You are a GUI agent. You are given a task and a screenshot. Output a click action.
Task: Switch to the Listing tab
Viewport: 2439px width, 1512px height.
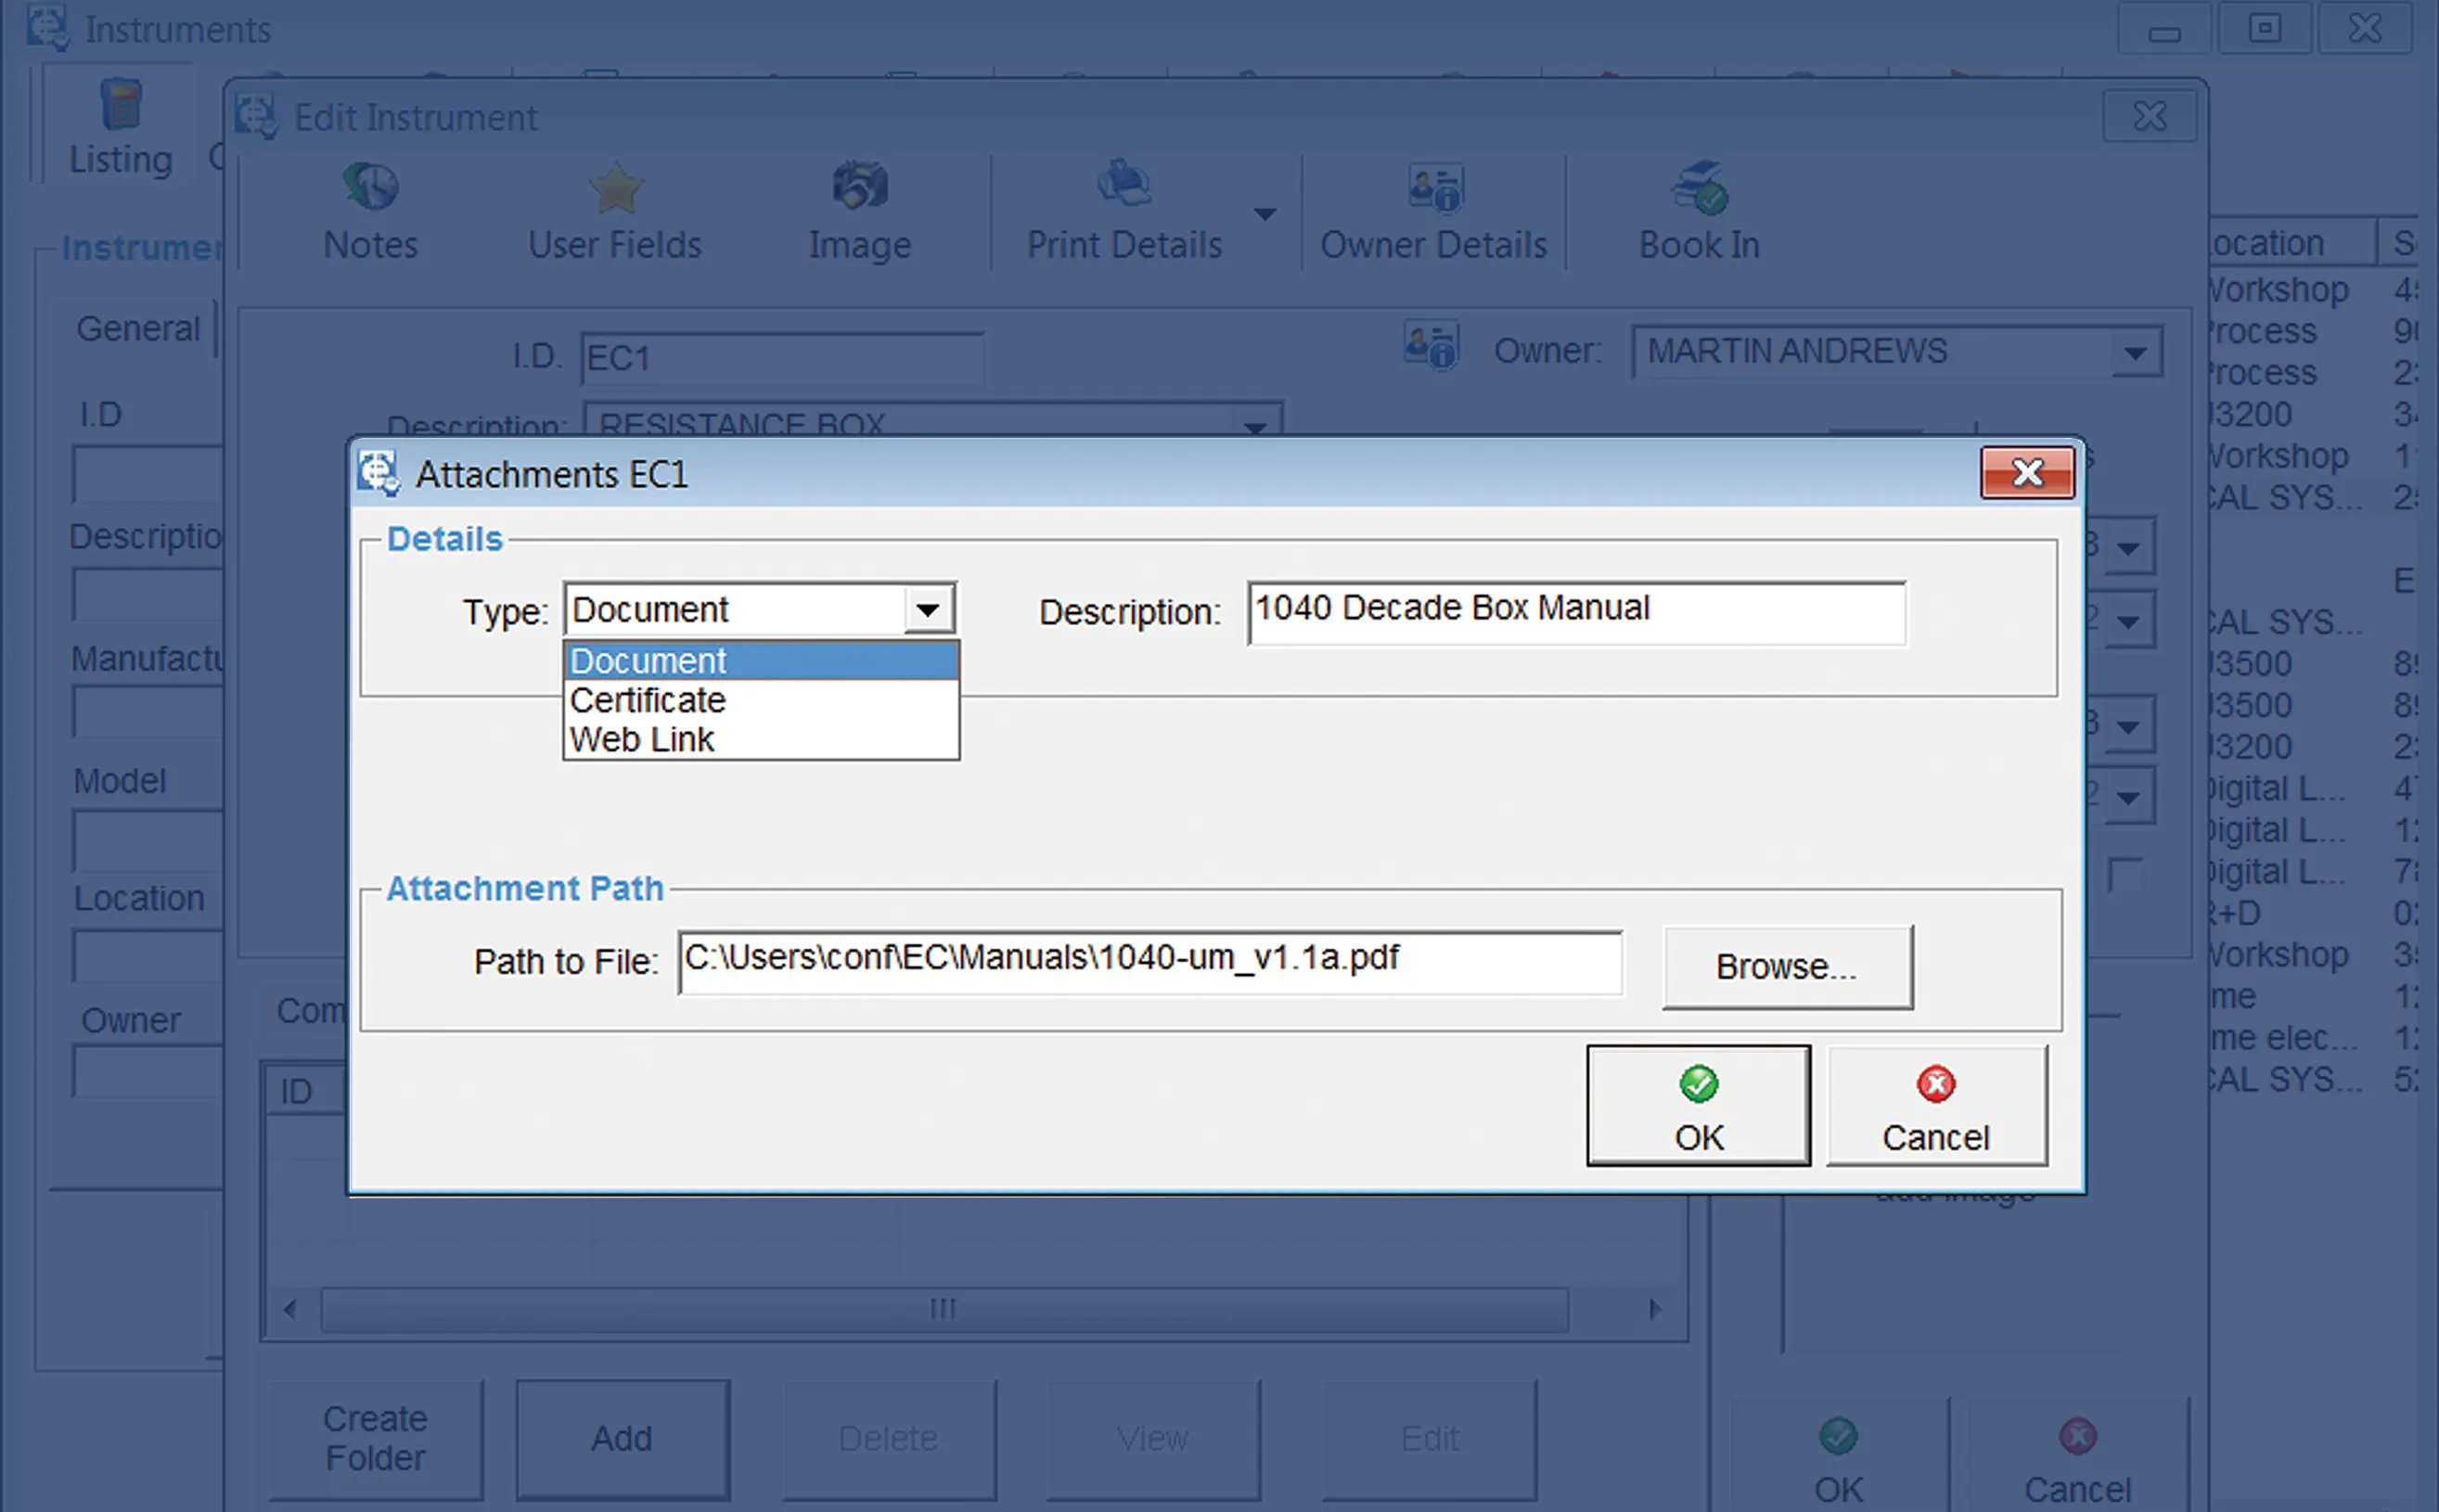click(120, 158)
